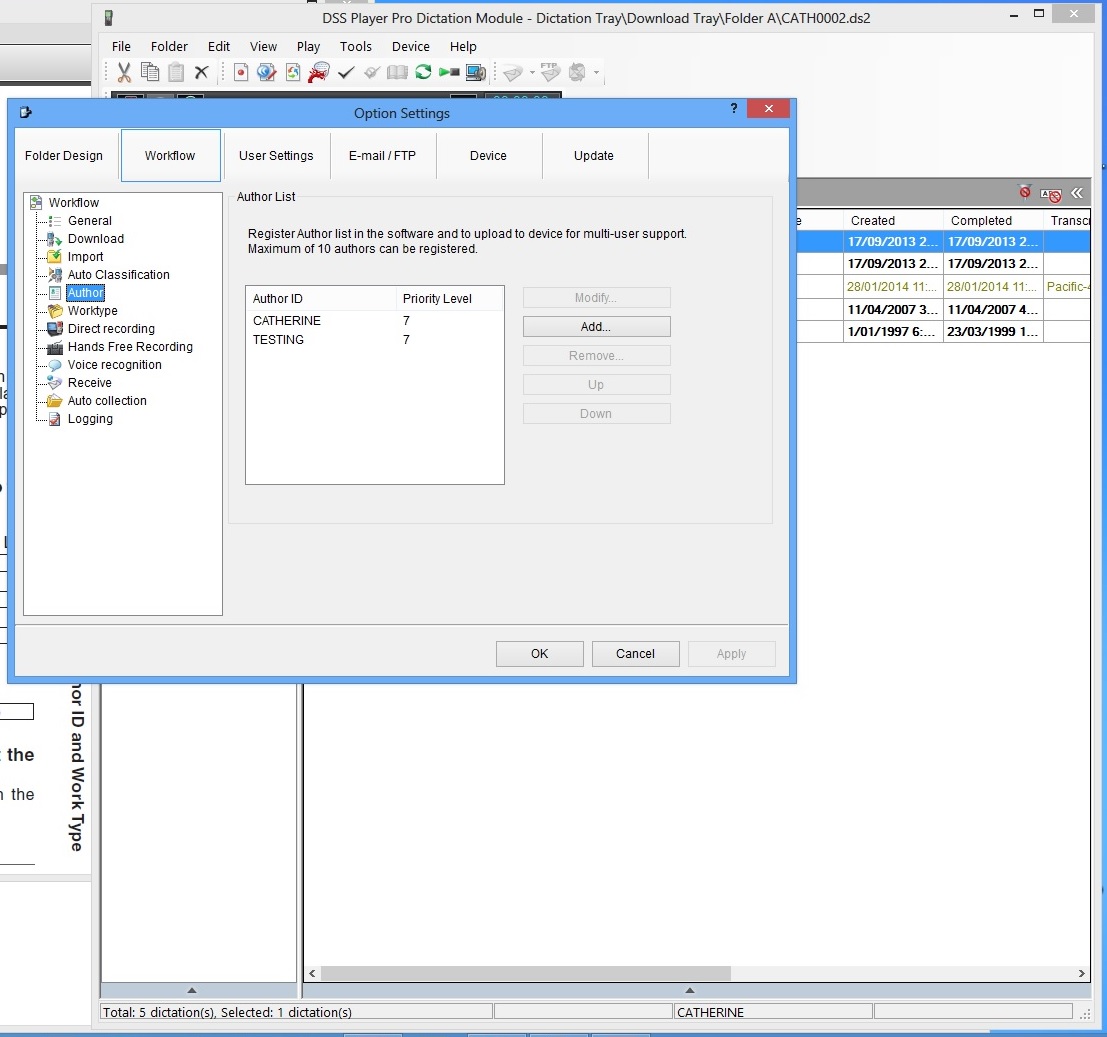This screenshot has height=1037, width=1107.
Task: Click Cancel in Option Settings
Action: pyautogui.click(x=635, y=654)
